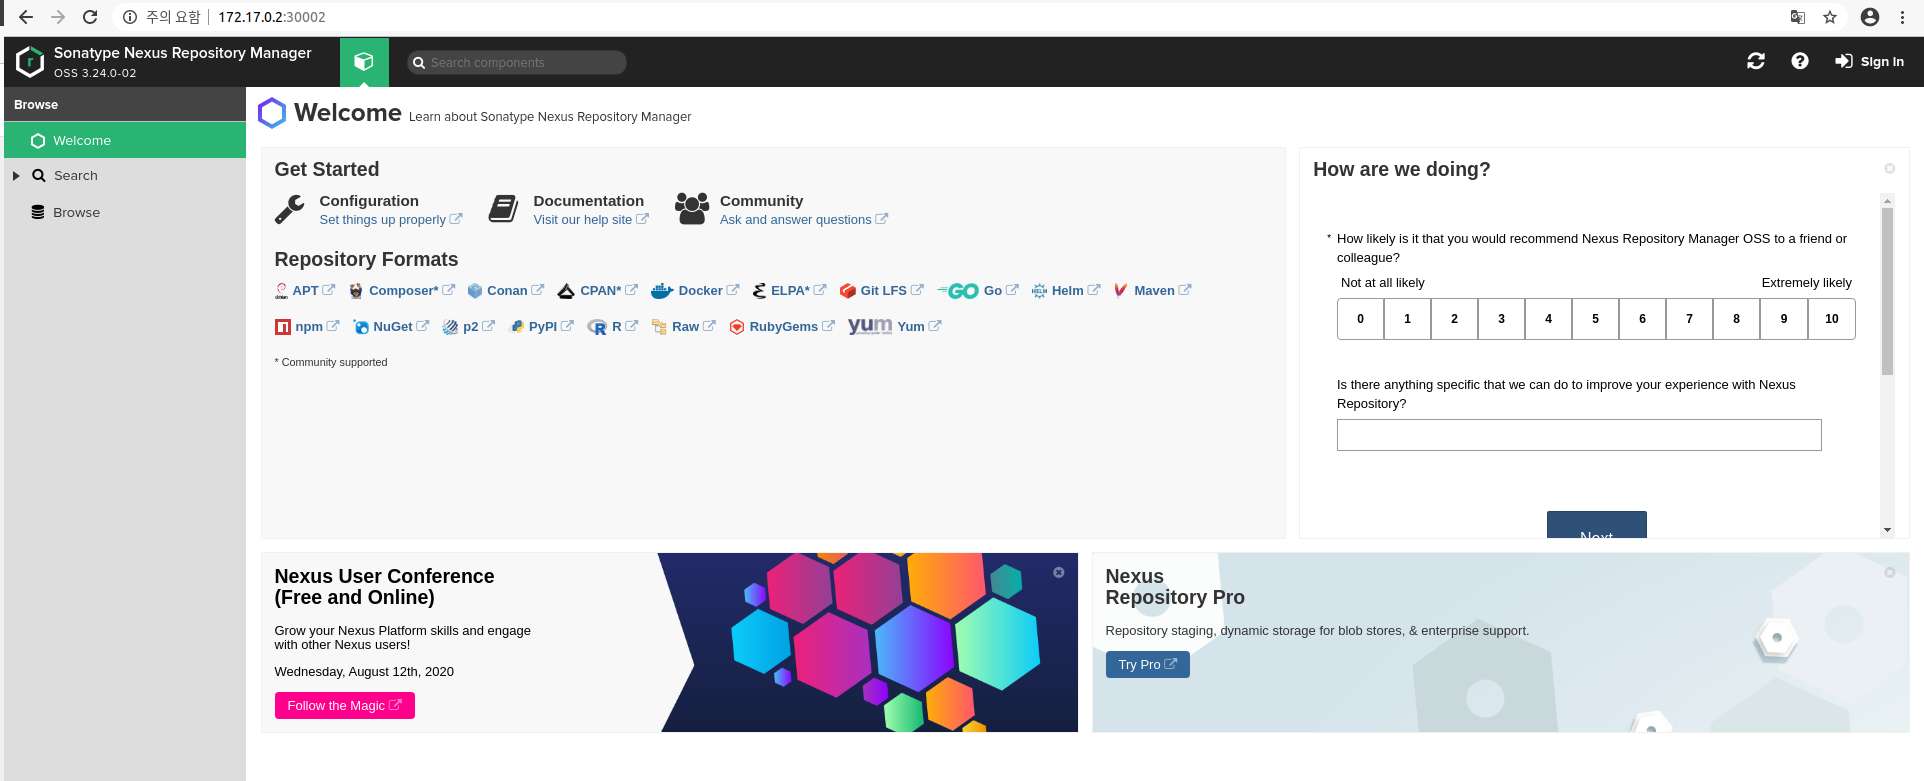This screenshot has height=781, width=1924.
Task: Click the site info icon in address bar
Action: click(x=129, y=17)
